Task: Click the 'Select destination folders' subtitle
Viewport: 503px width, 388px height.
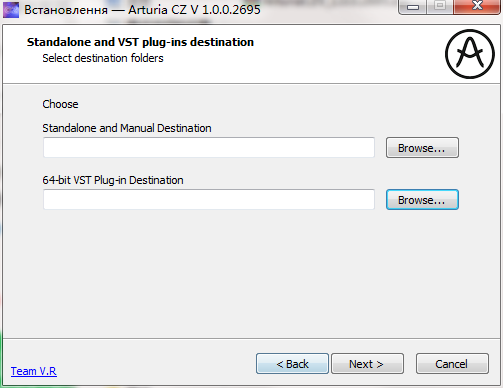Action: point(103,58)
